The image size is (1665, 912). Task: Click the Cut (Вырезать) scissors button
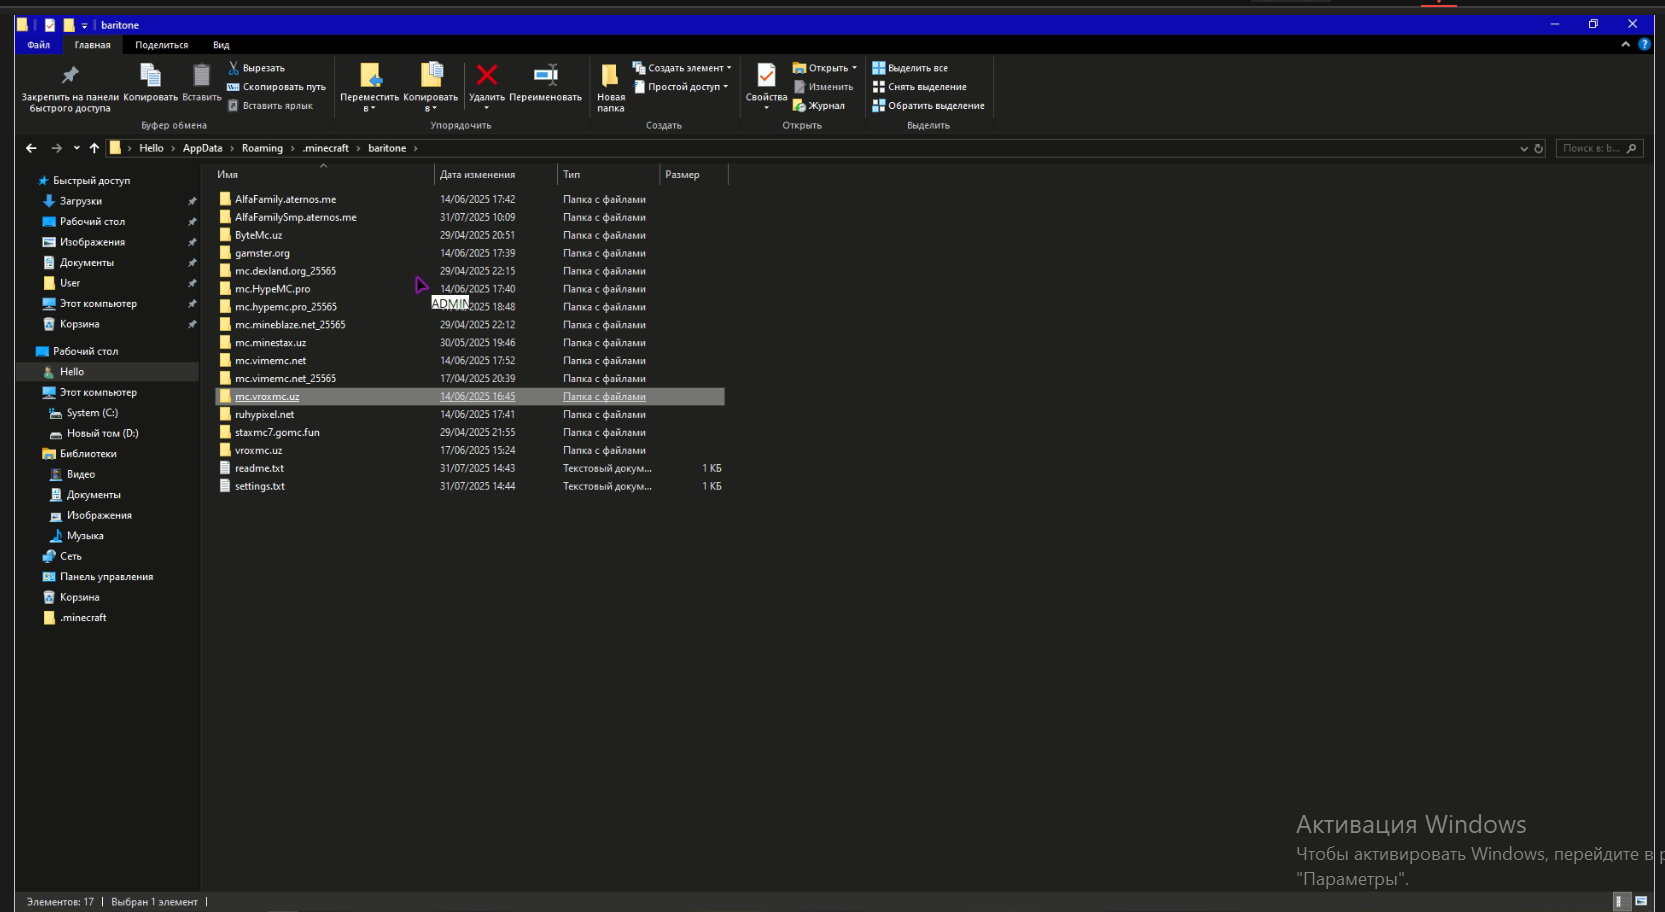coord(257,68)
